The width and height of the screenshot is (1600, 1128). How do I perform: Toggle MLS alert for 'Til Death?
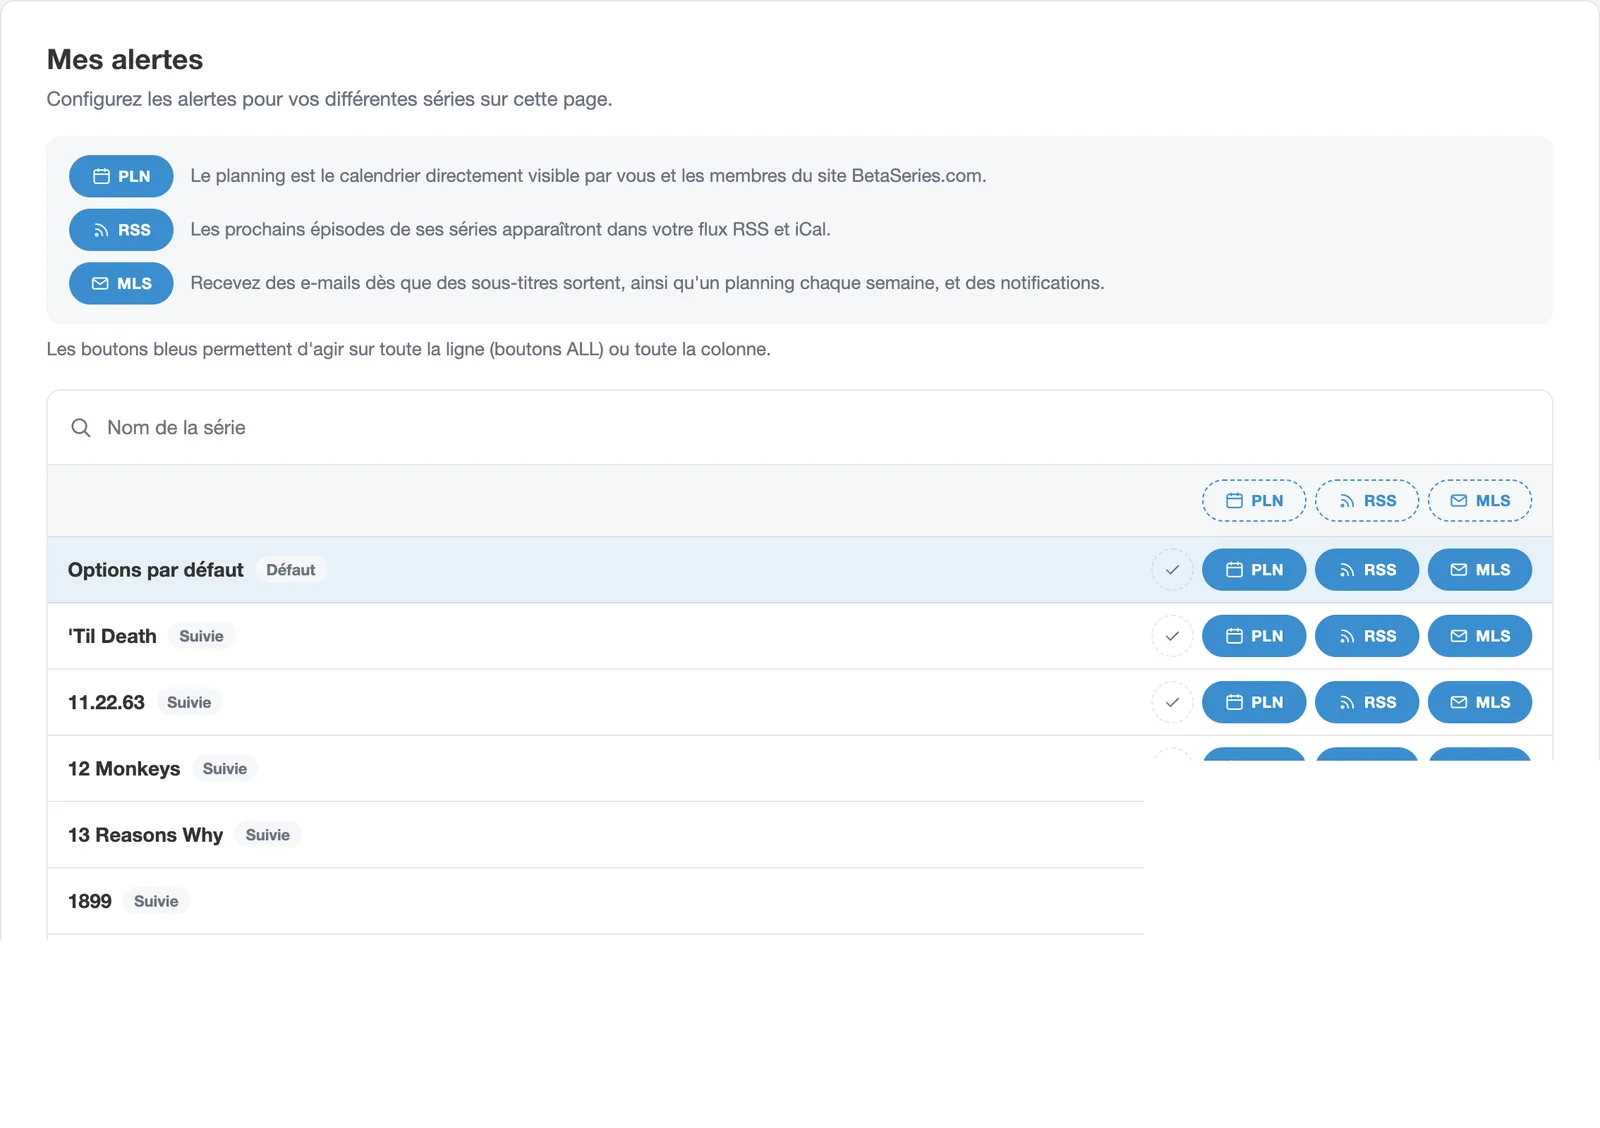(x=1480, y=636)
